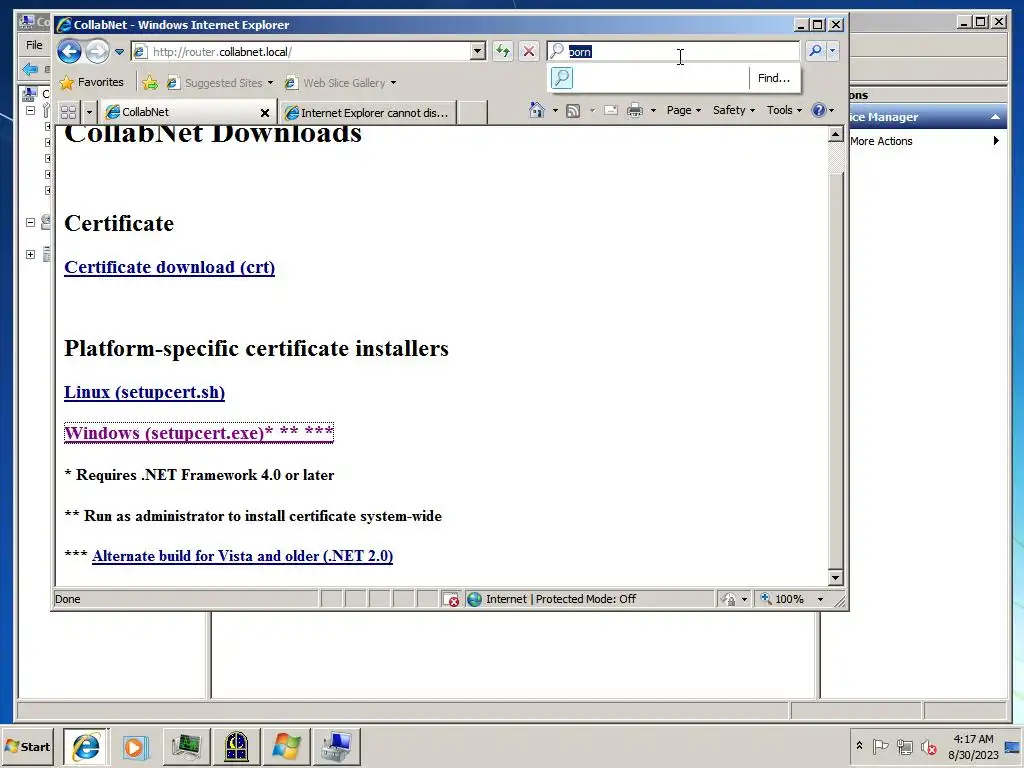Click the Home page icon
This screenshot has width=1024, height=768.
click(537, 110)
